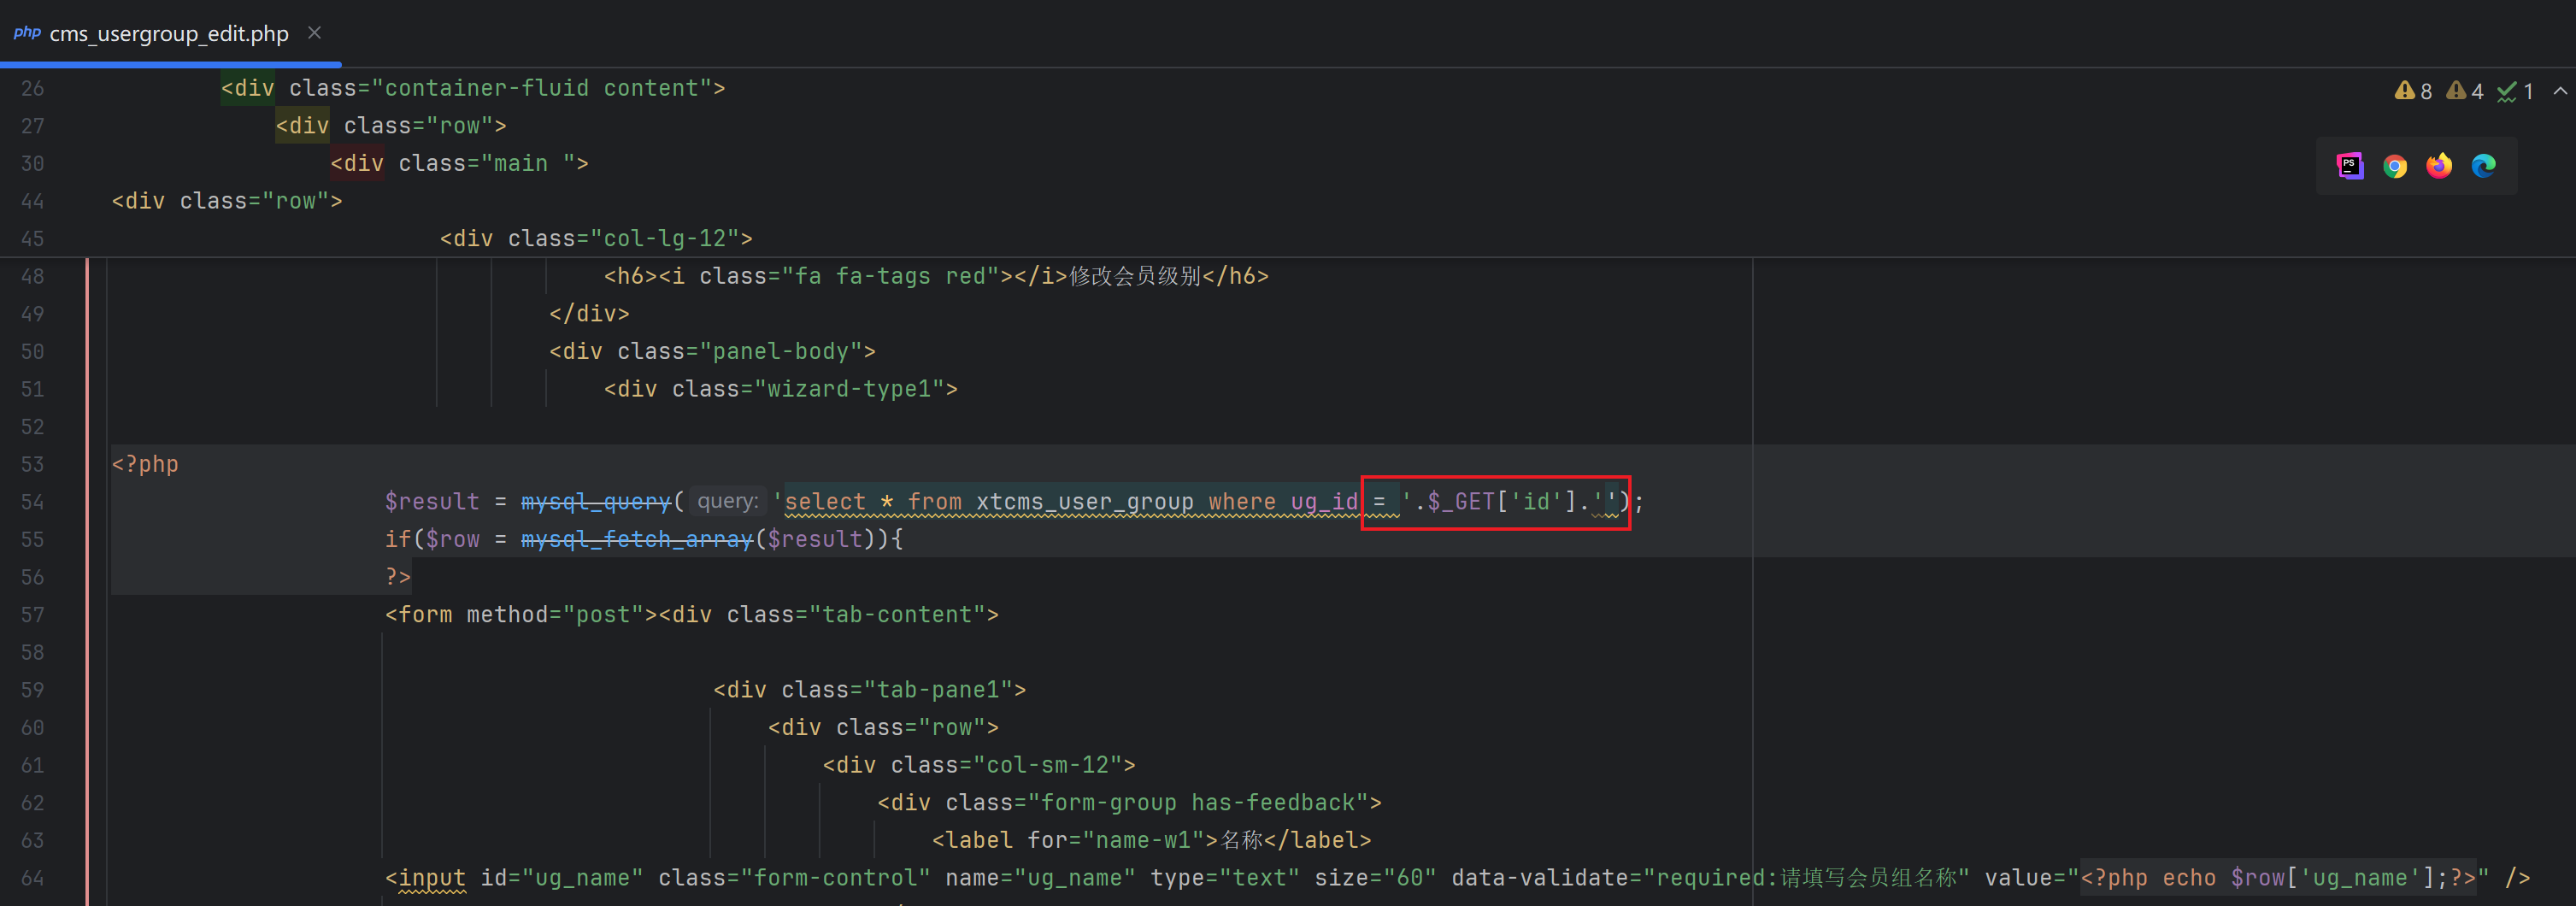The width and height of the screenshot is (2576, 906).
Task: Click the input id="ug_name" tag
Action: point(1456,878)
